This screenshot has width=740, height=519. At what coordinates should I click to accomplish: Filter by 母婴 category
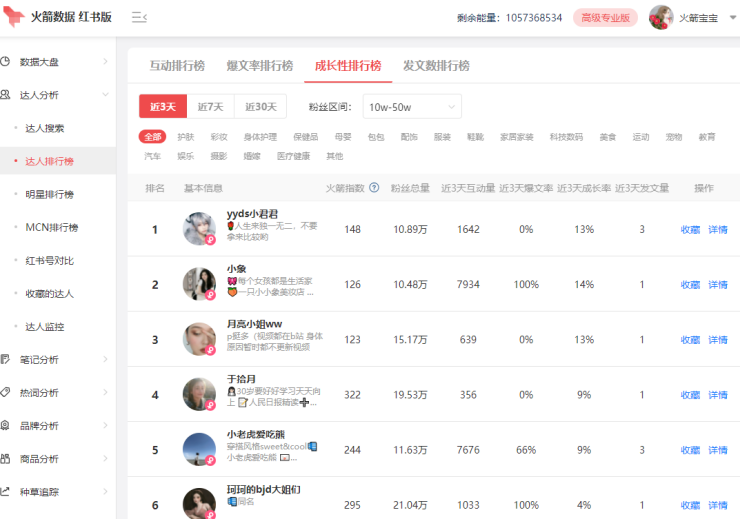coord(343,137)
